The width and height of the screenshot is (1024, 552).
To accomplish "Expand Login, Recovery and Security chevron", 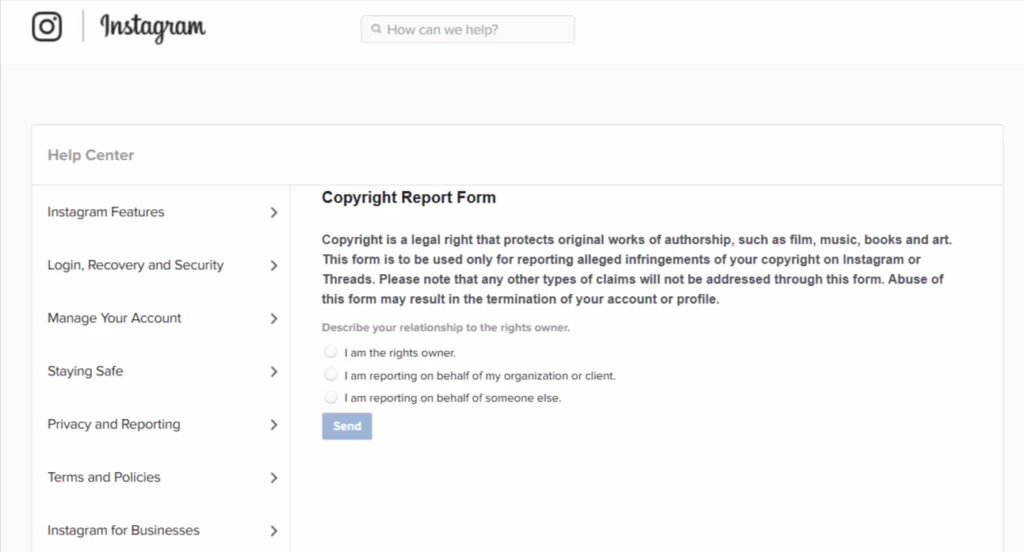I will [274, 265].
